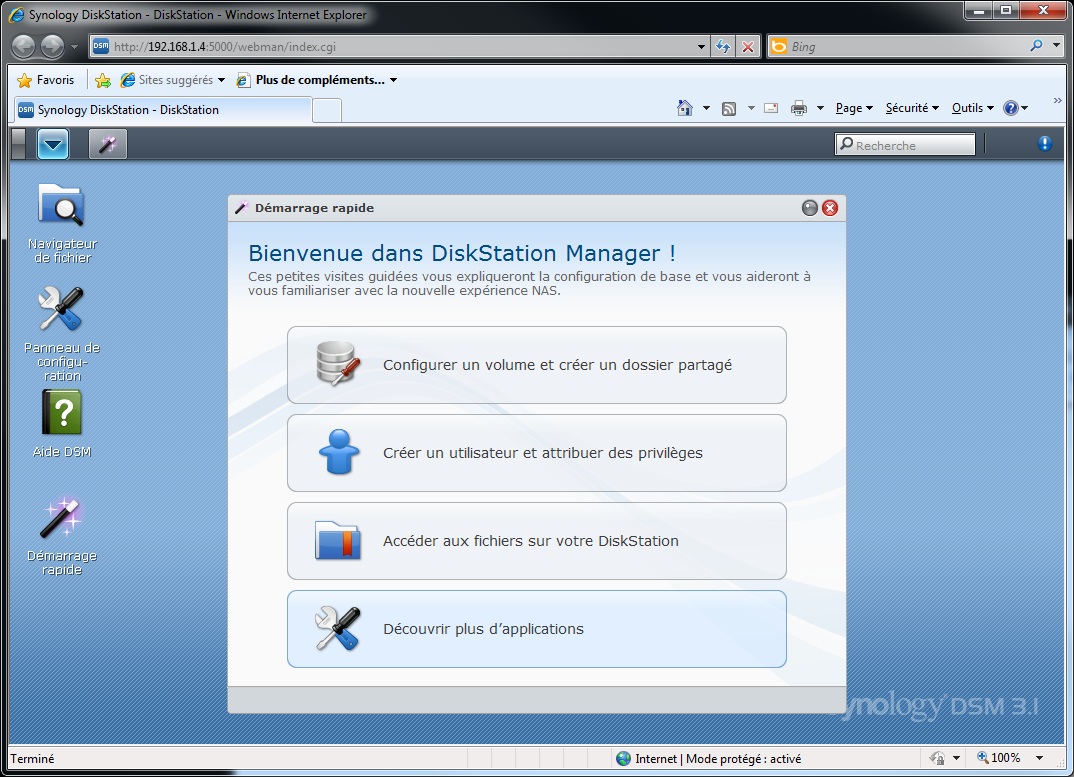Close the Démarrage rapide dialog
This screenshot has height=777, width=1074.
[x=829, y=208]
